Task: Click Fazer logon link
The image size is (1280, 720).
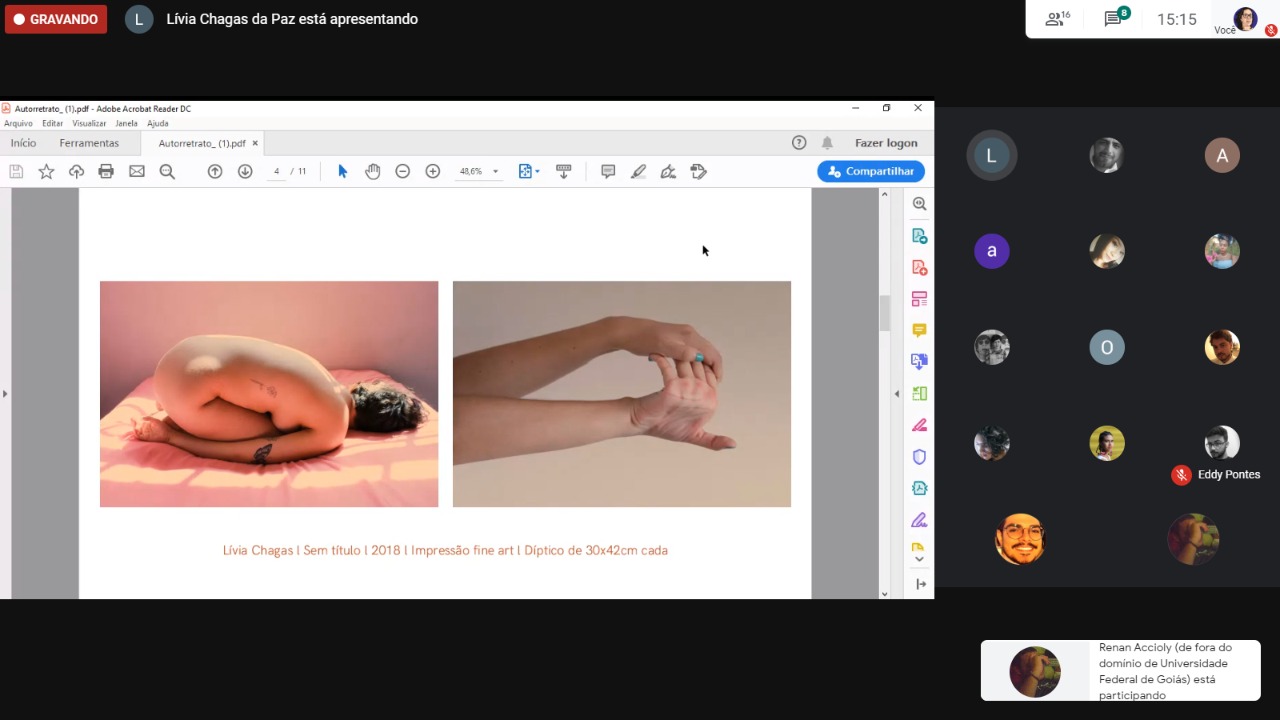Action: tap(885, 143)
